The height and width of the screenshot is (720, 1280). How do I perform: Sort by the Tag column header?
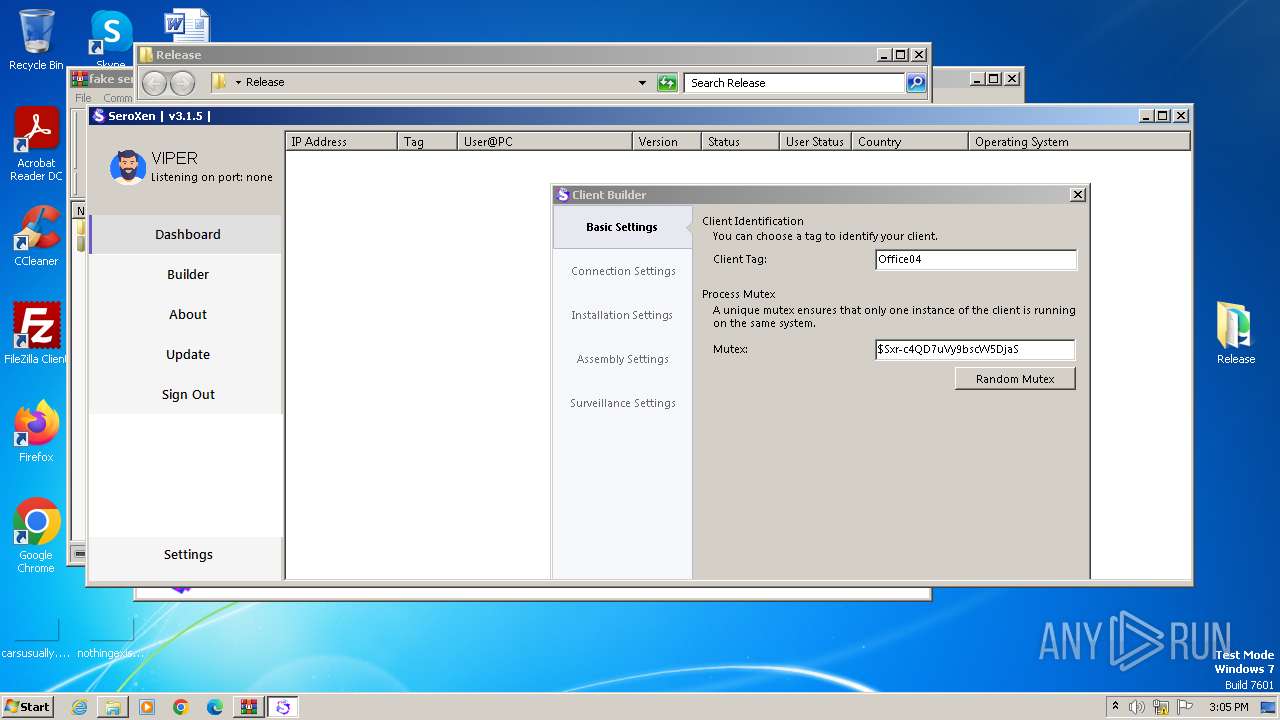pos(427,142)
